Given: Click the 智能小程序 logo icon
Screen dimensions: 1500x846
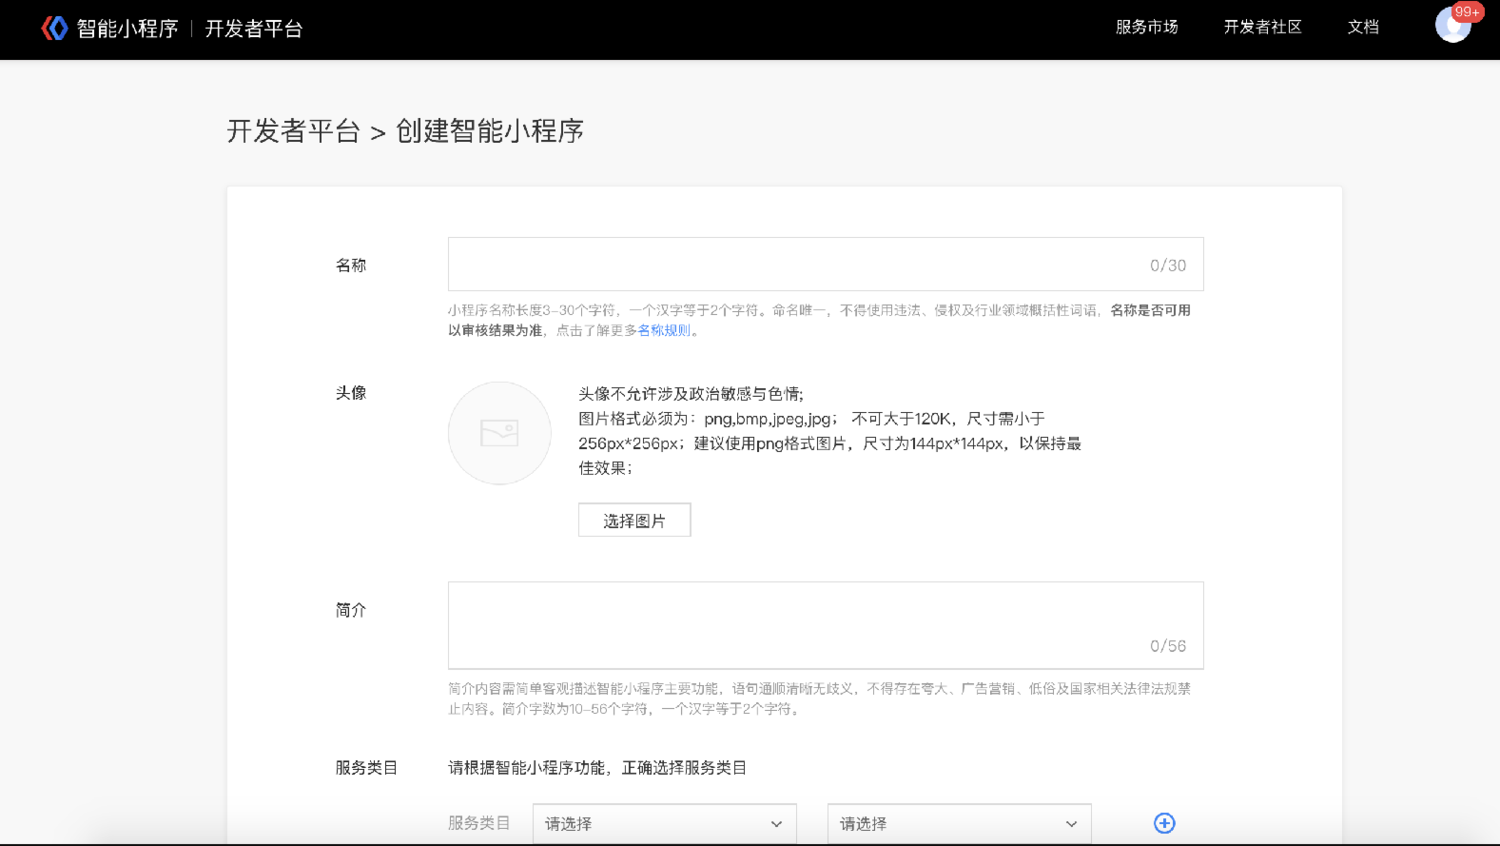Looking at the screenshot, I should point(55,28).
